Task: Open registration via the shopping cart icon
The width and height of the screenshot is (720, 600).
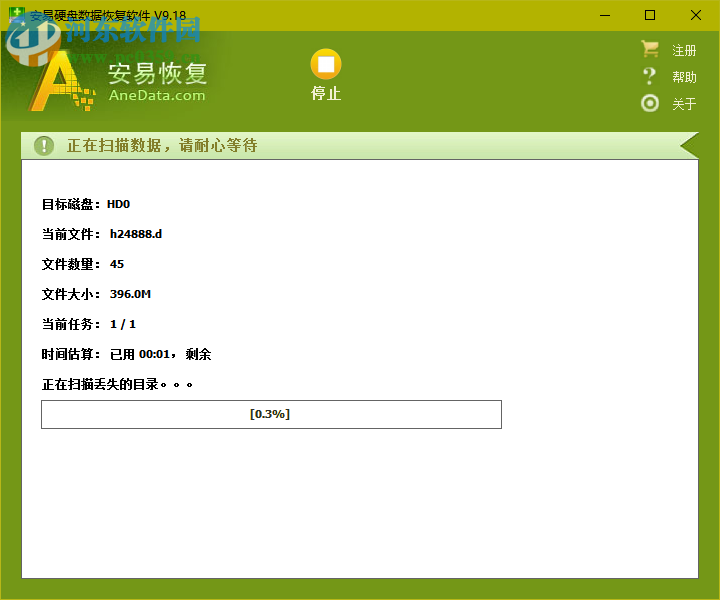Action: point(650,49)
